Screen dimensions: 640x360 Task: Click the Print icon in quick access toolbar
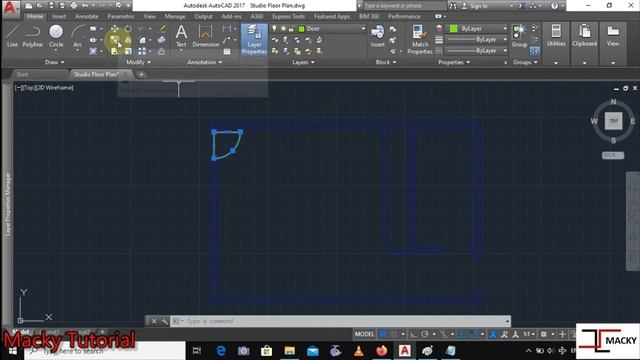click(x=73, y=6)
